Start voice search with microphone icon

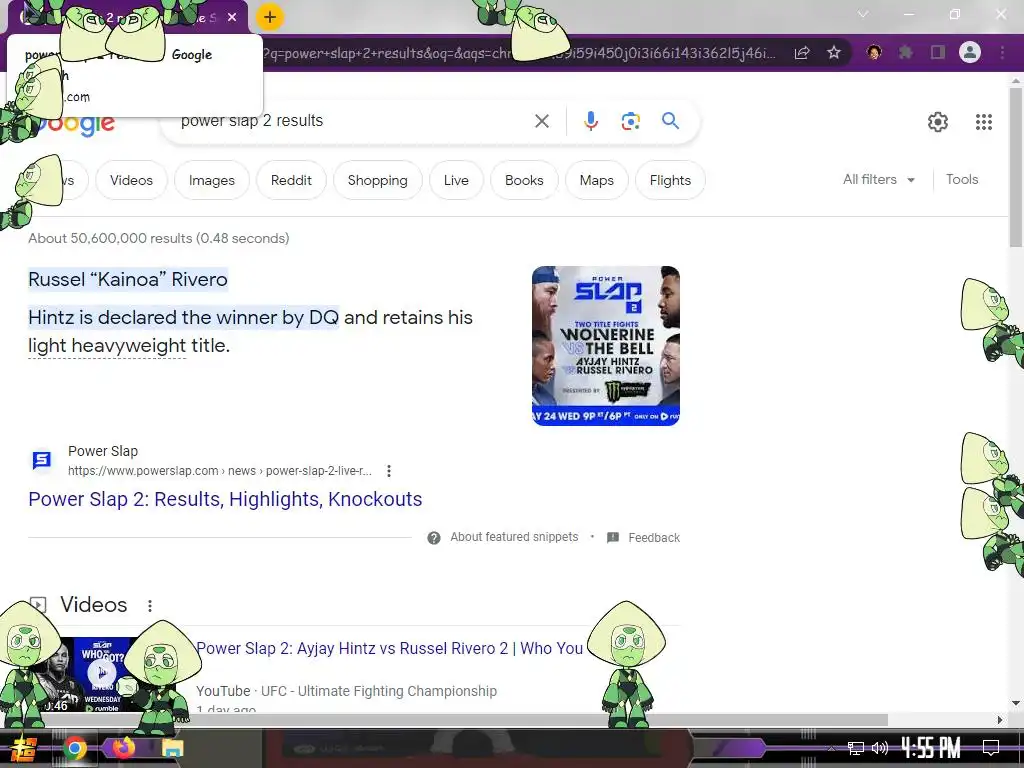pyautogui.click(x=590, y=121)
